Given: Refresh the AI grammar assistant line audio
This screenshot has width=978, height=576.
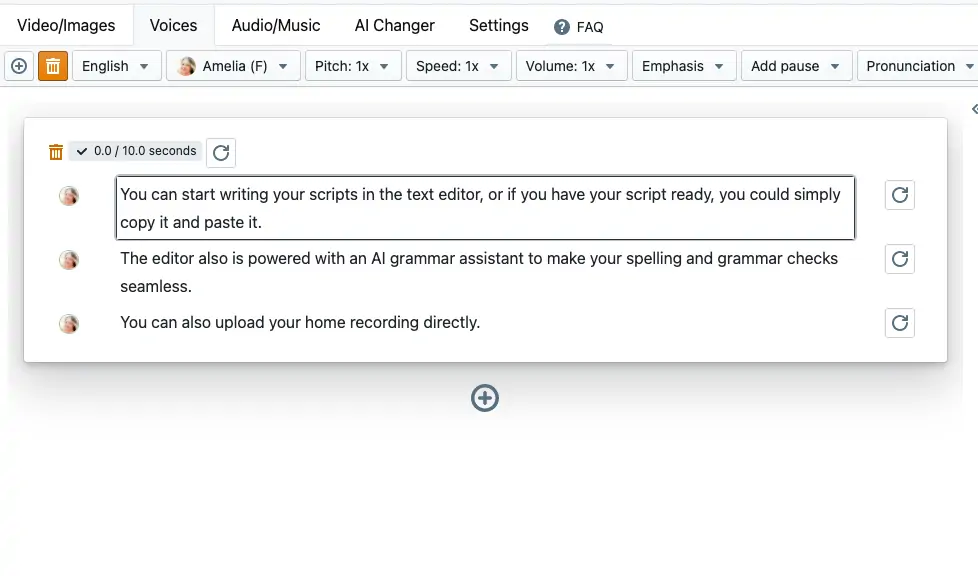Looking at the screenshot, I should (x=899, y=259).
